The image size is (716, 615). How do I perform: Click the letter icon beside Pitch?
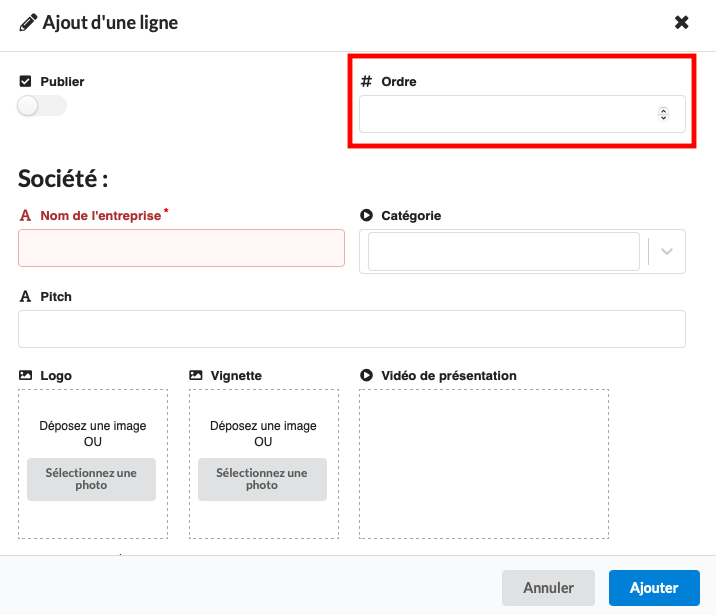click(x=25, y=297)
